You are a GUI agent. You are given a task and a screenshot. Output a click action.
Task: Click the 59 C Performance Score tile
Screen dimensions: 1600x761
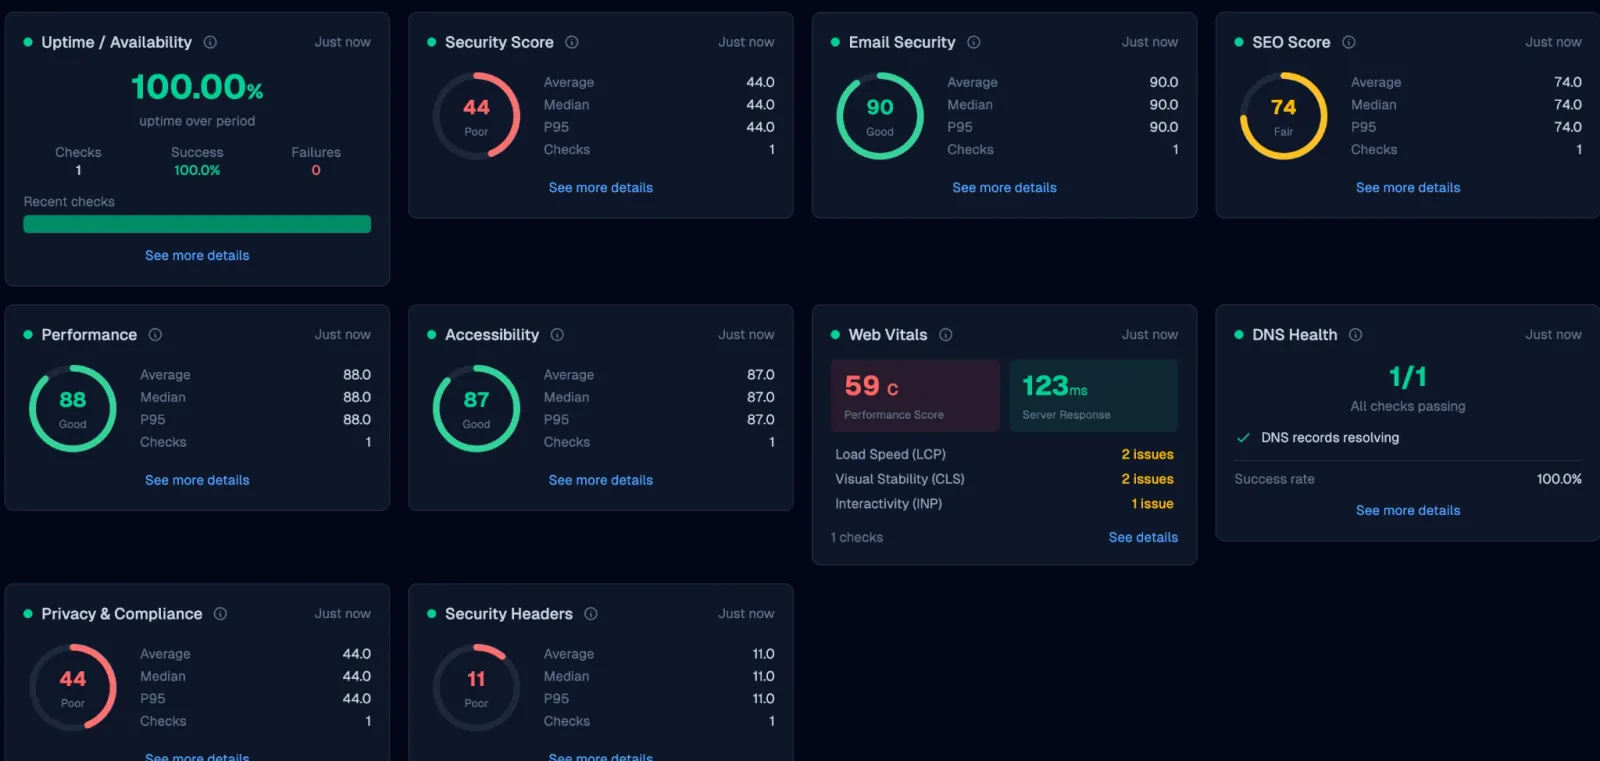tap(915, 396)
